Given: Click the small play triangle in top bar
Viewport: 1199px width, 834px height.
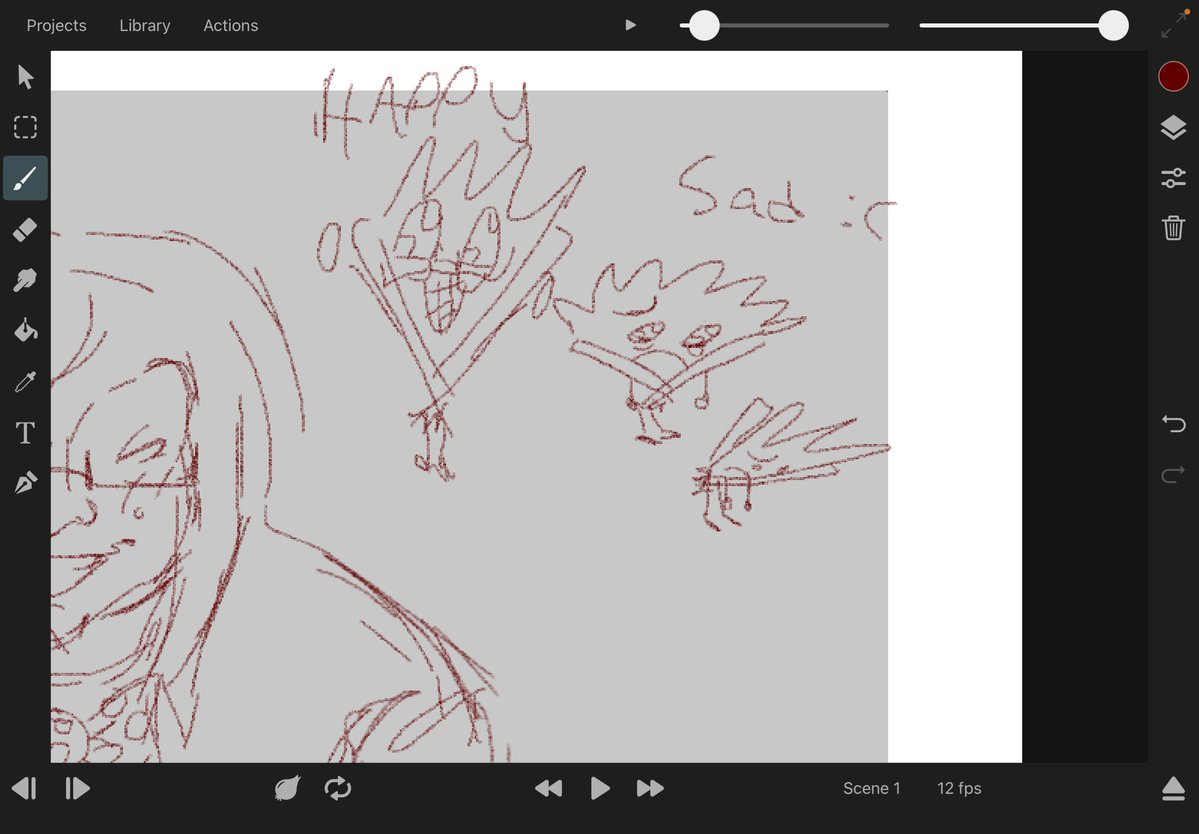Looking at the screenshot, I should (x=630, y=25).
